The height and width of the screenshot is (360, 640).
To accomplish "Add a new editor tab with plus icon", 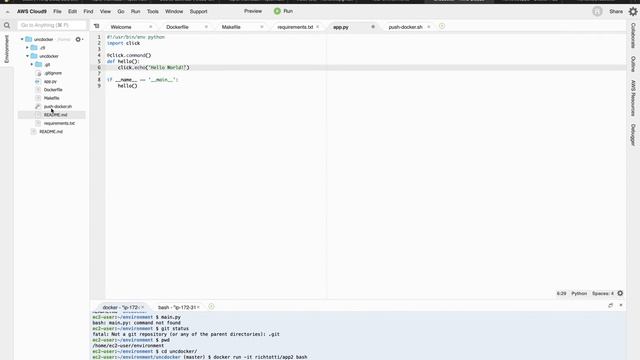I will coord(442,26).
